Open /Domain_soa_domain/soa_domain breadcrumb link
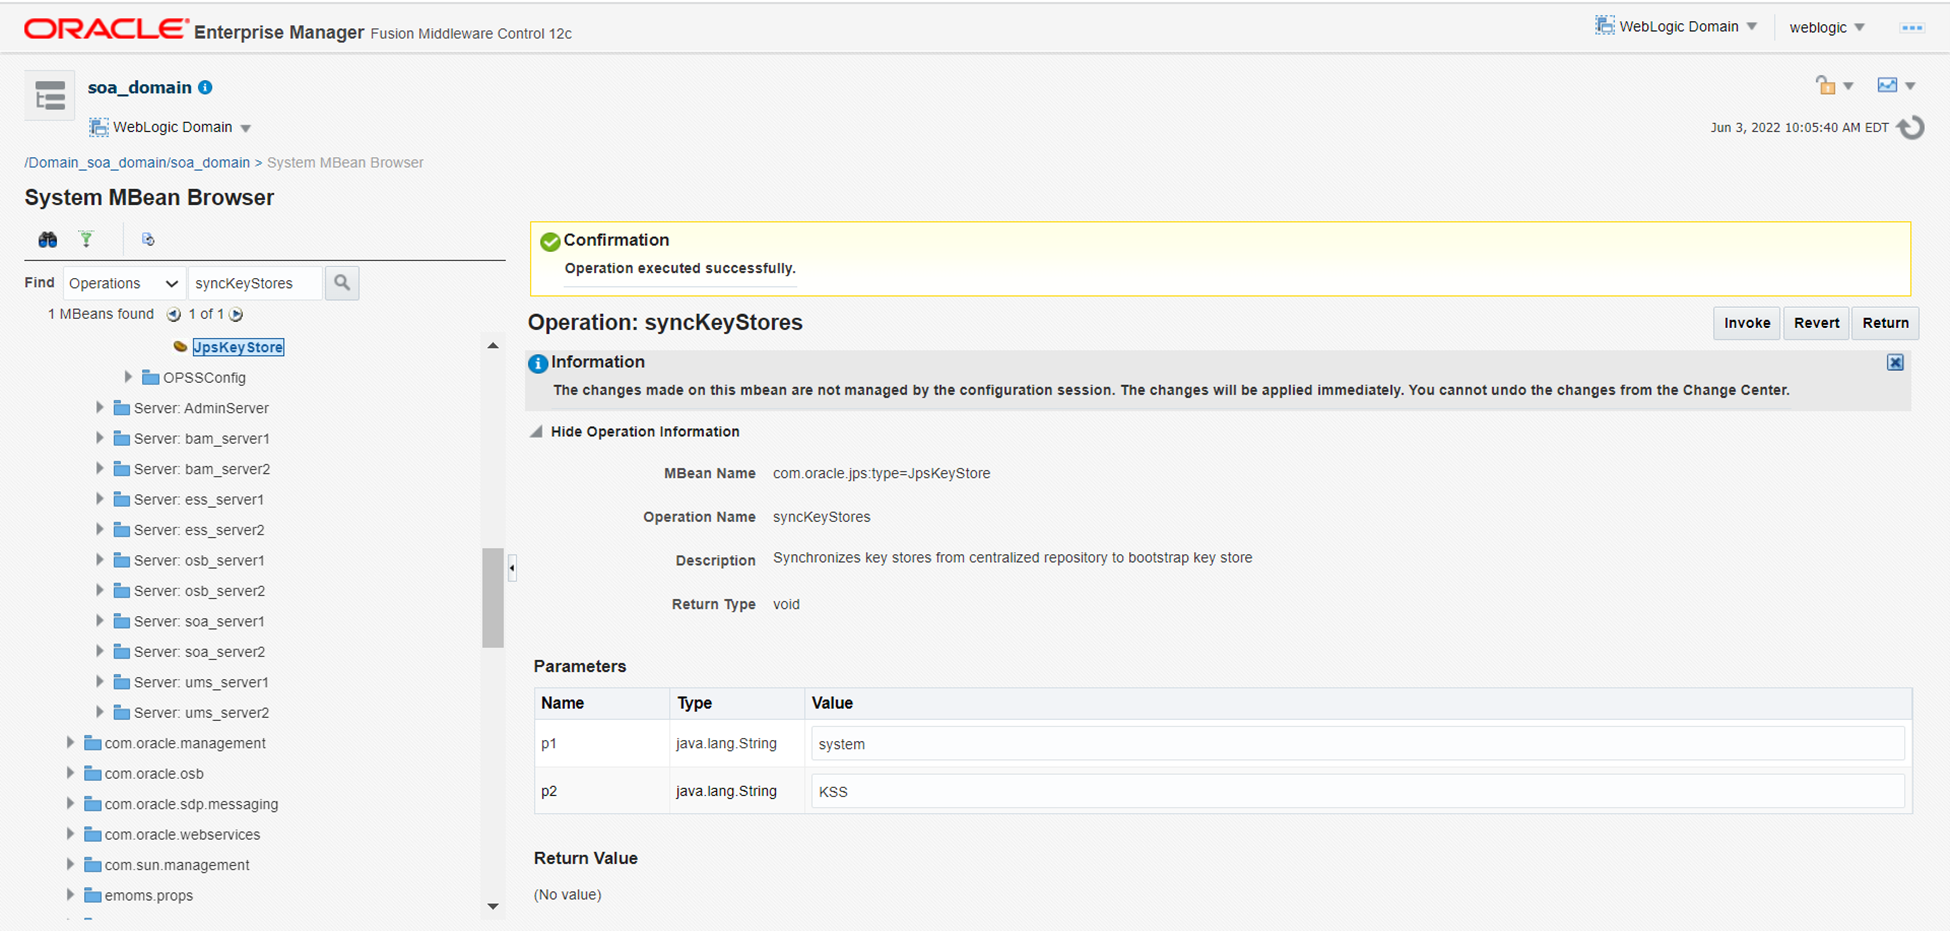The height and width of the screenshot is (931, 1950). coord(137,162)
